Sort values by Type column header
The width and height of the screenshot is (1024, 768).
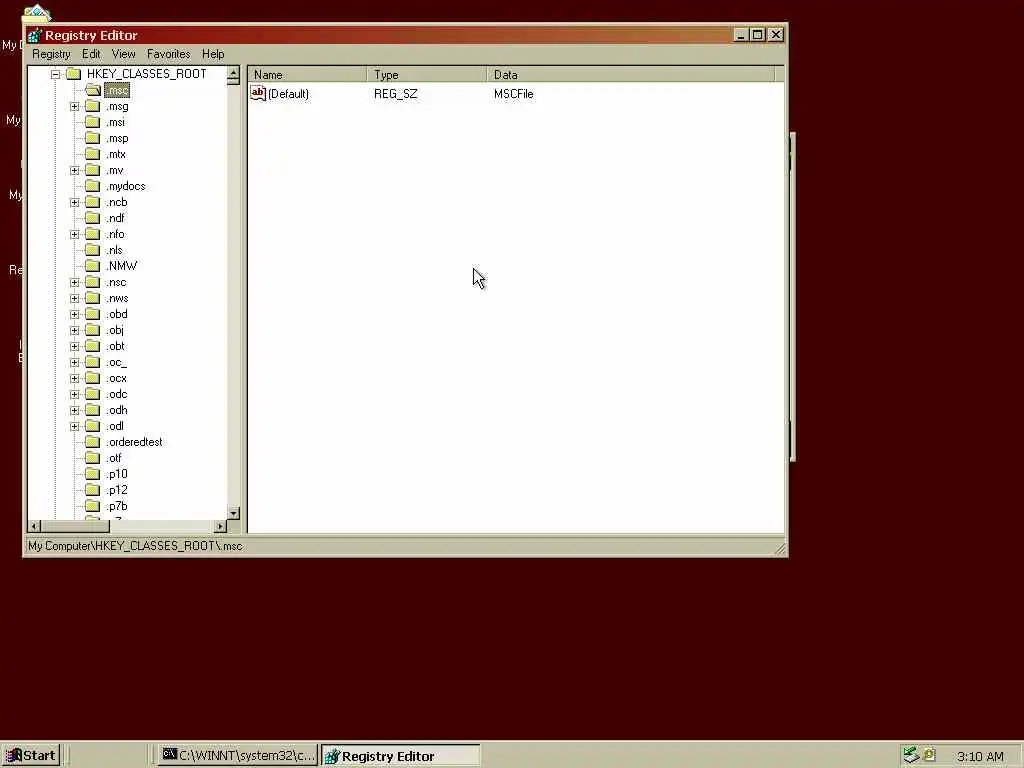(x=427, y=74)
